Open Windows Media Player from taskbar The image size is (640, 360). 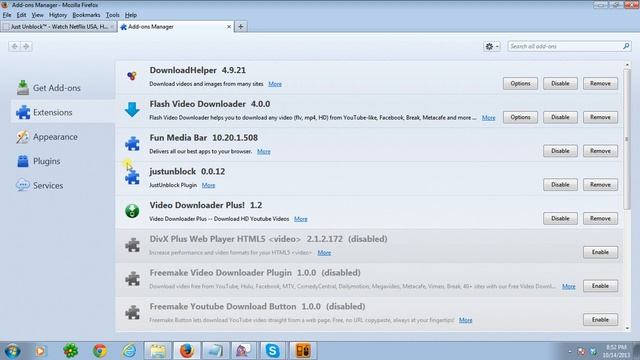[x=41, y=351]
